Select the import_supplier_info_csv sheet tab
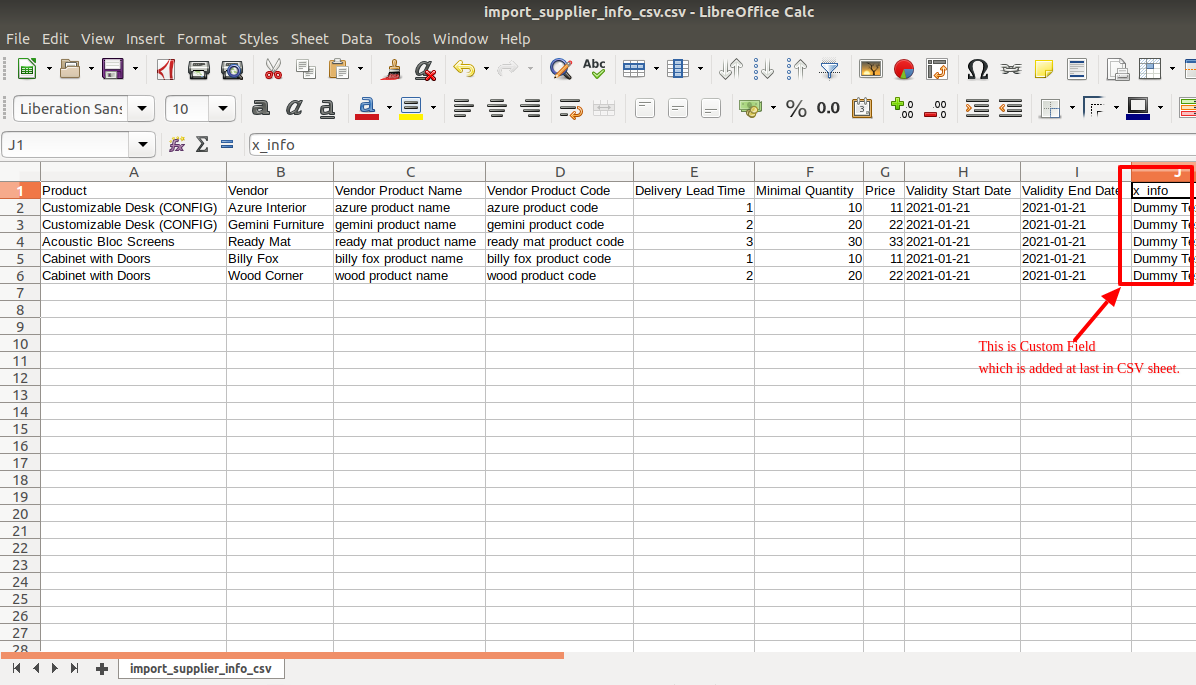This screenshot has width=1196, height=685. point(200,668)
